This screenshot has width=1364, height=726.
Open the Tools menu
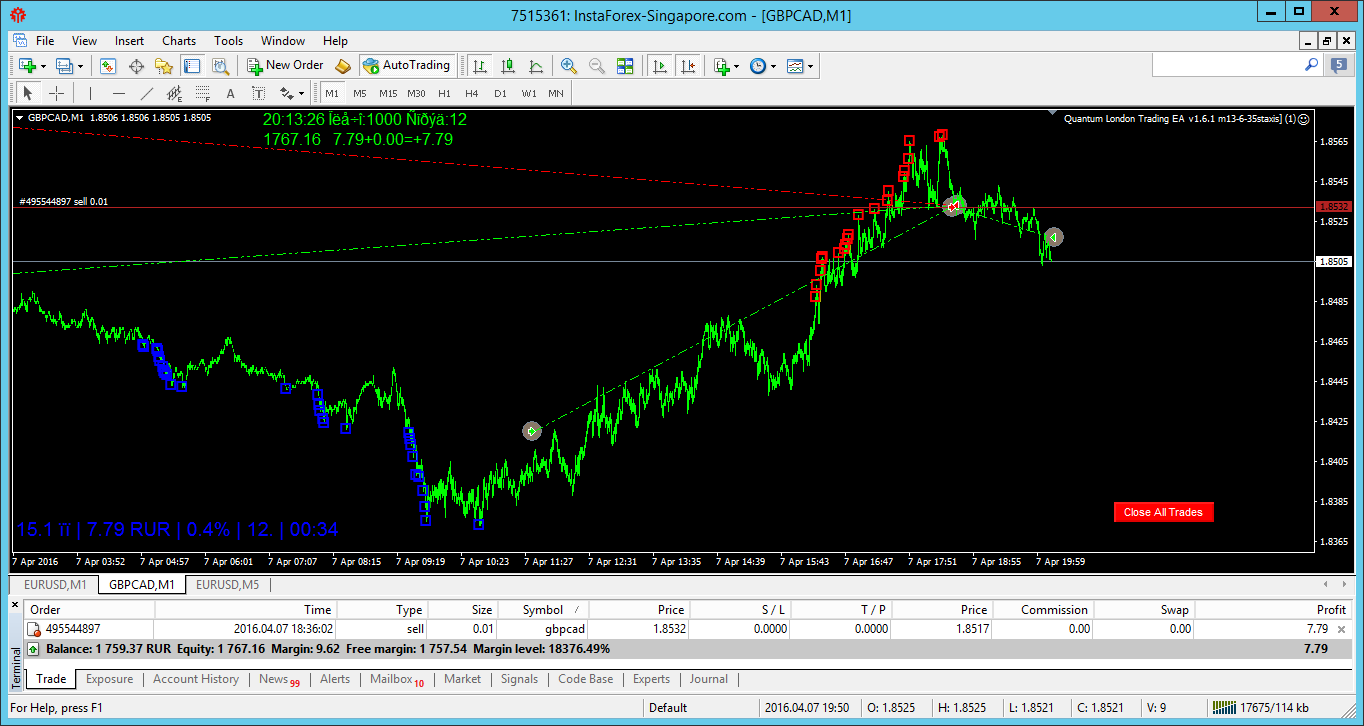(x=228, y=41)
